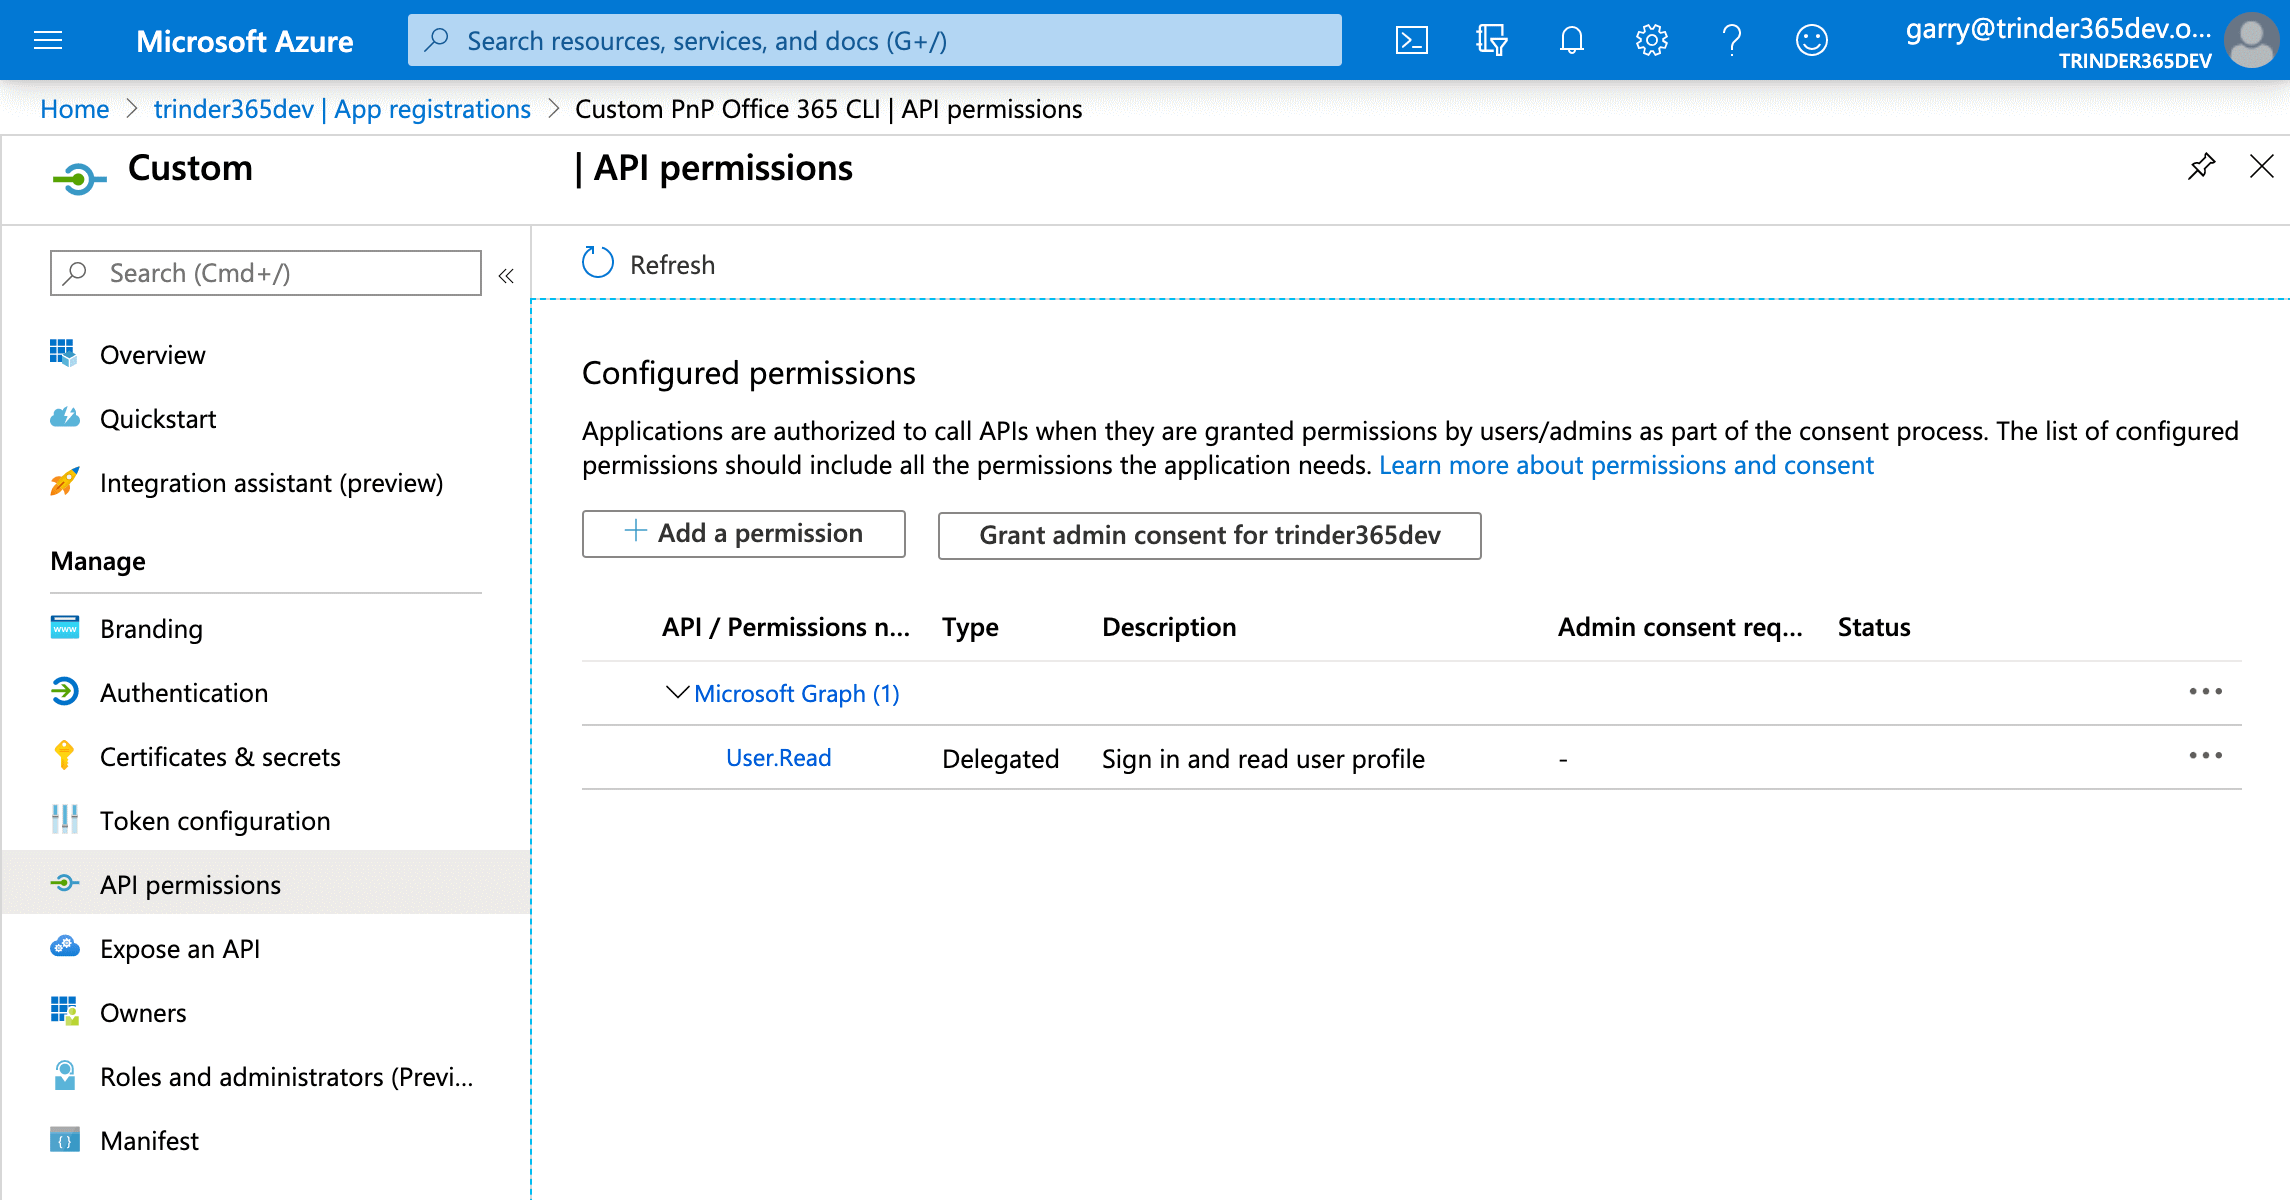The image size is (2290, 1200).
Task: Click the user account avatar
Action: [2252, 40]
